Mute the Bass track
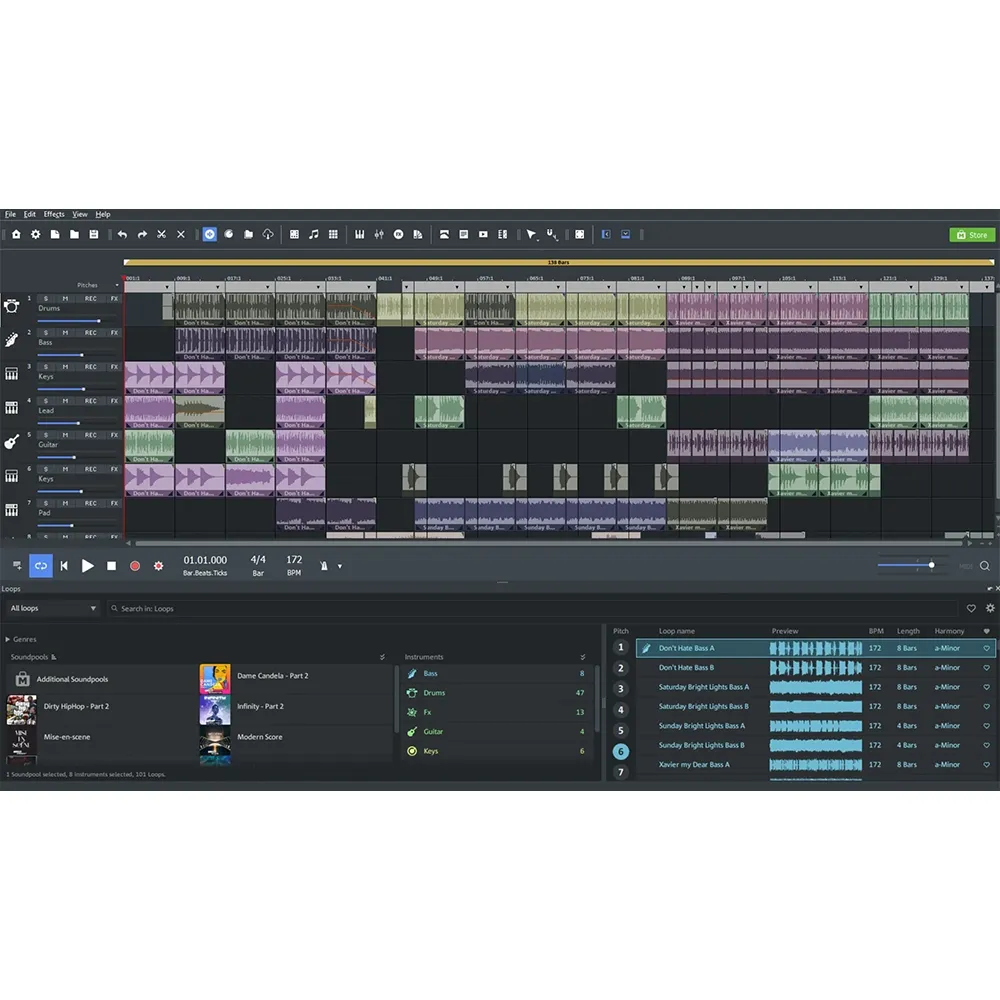This screenshot has height=1000, width=1000. coord(65,332)
